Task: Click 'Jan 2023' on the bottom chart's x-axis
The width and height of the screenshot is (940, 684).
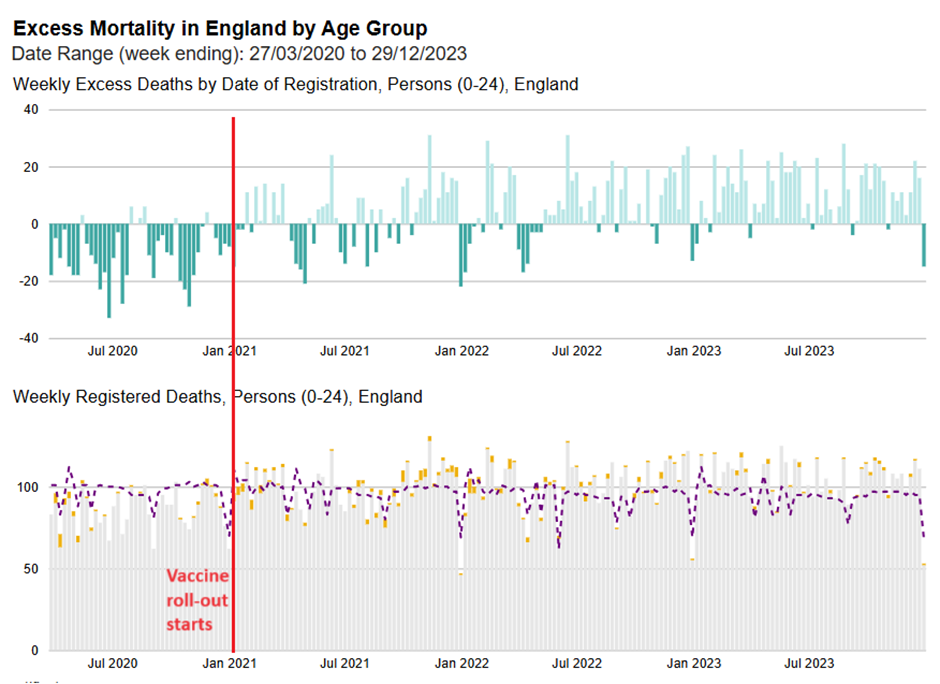Action: pos(693,663)
